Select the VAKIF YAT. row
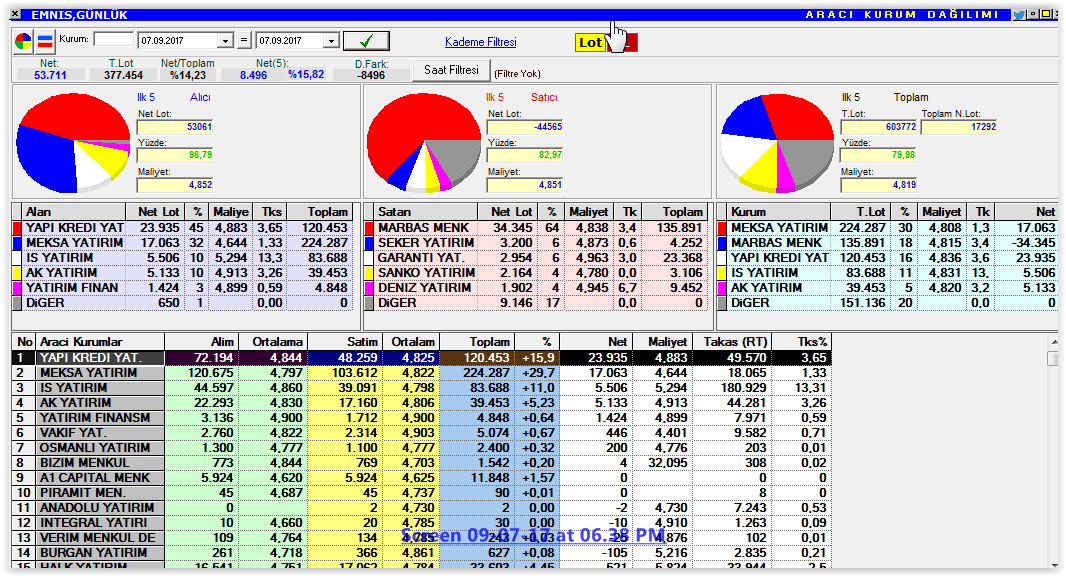Image resolution: width=1066 pixels, height=576 pixels. click(422, 433)
